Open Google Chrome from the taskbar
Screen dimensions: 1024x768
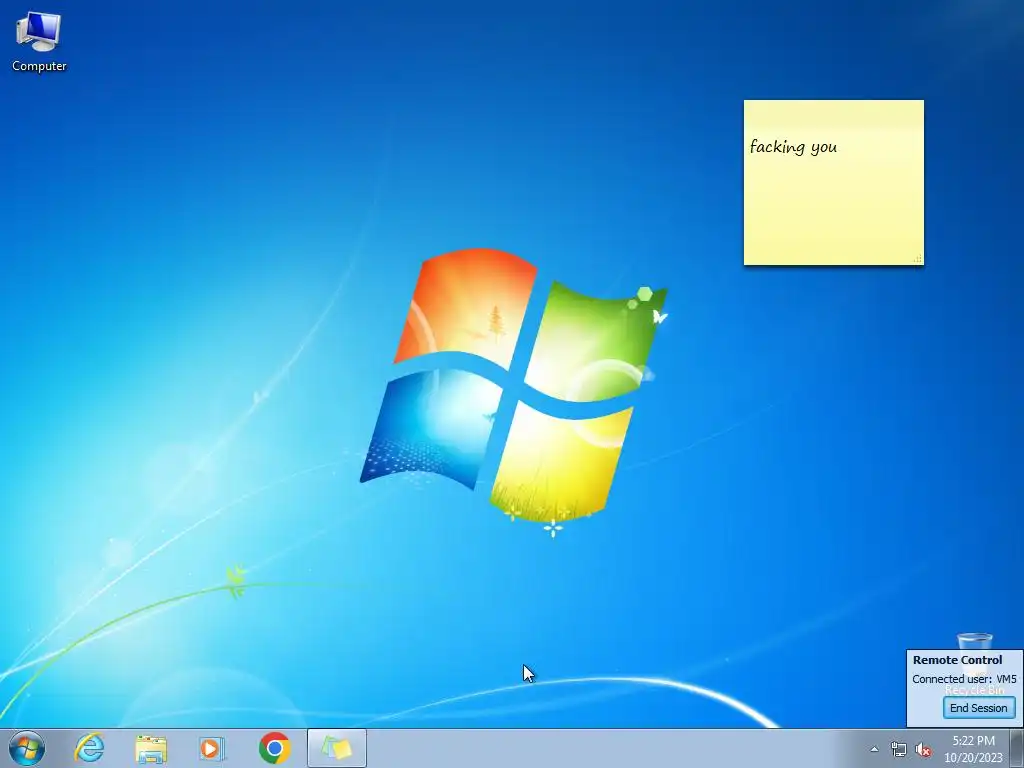[274, 748]
